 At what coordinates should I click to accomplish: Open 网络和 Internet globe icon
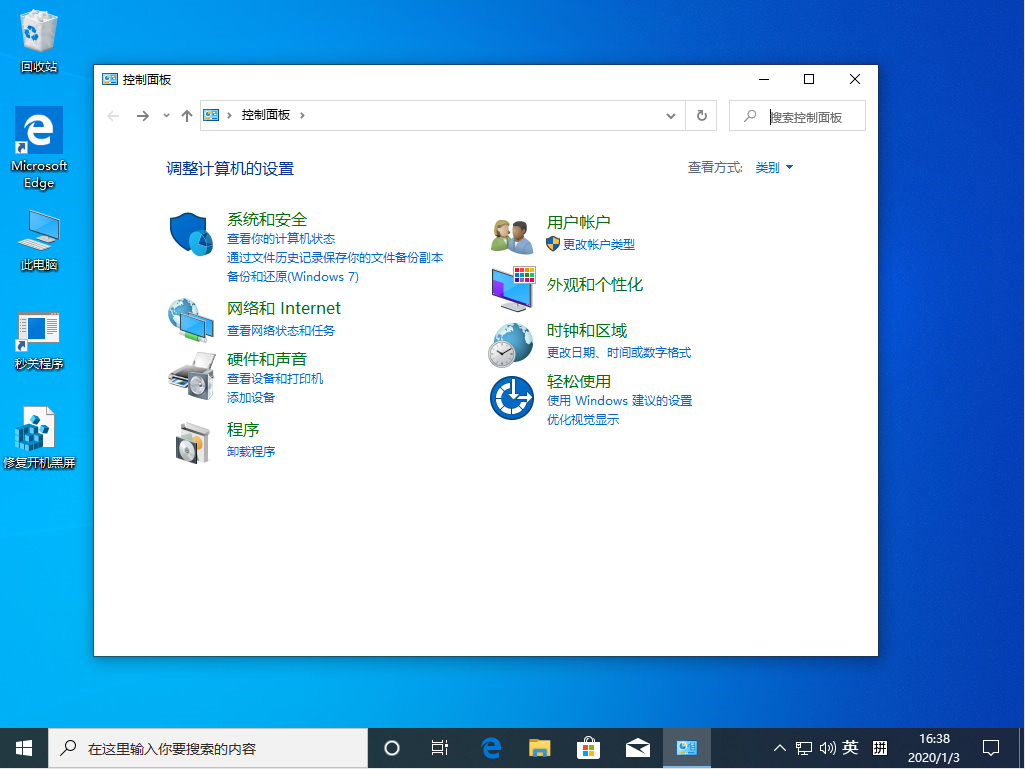(191, 318)
